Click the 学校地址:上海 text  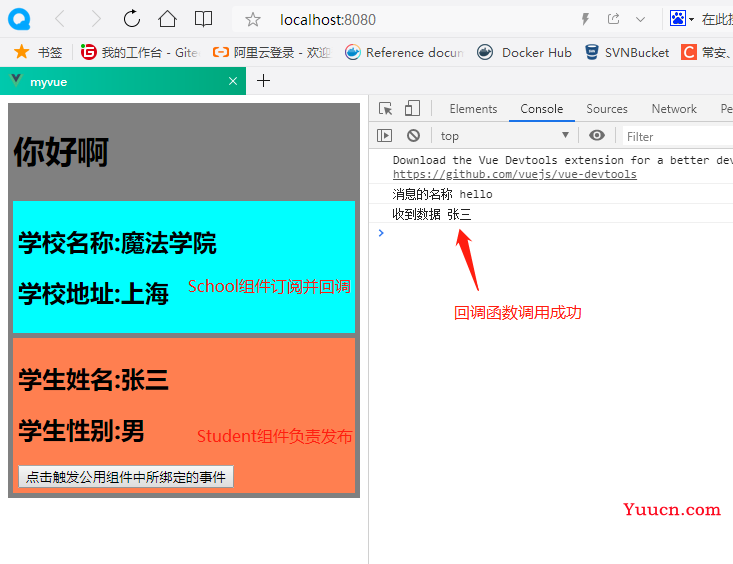pyautogui.click(x=93, y=294)
